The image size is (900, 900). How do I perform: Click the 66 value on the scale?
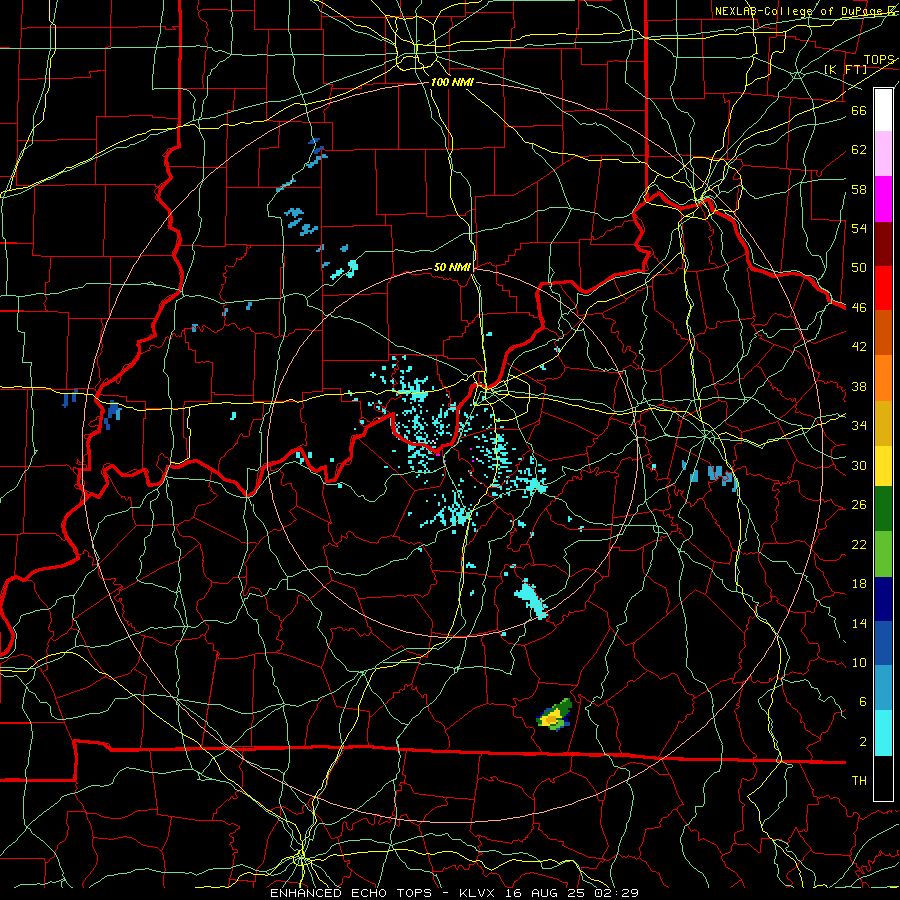pos(859,110)
